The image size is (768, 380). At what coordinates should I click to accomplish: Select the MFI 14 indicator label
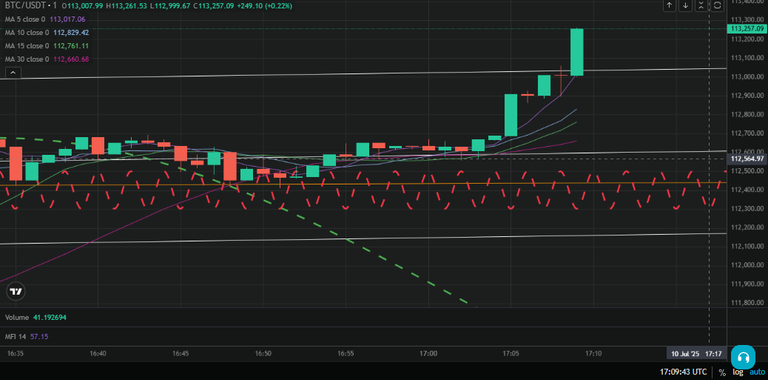16,336
